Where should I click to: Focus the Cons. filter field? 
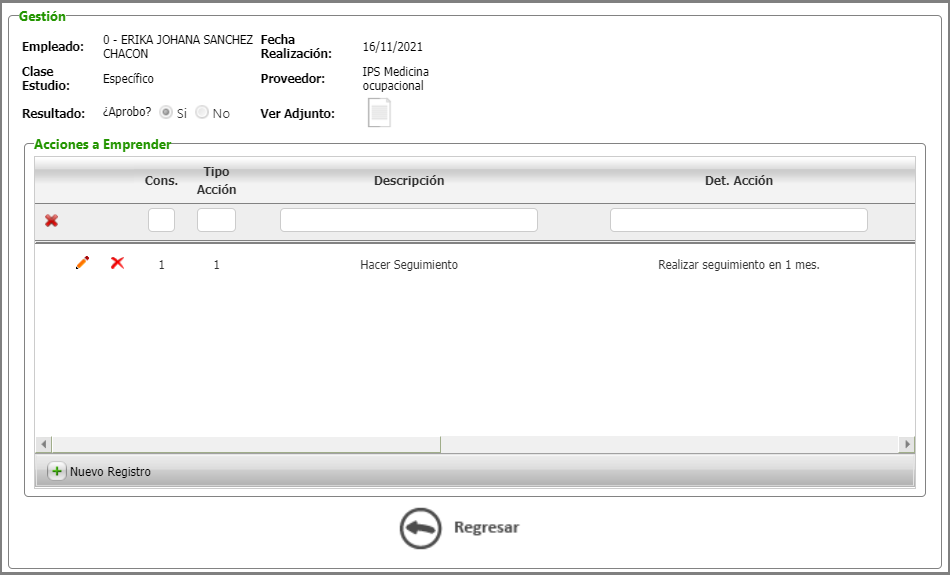[x=161, y=220]
